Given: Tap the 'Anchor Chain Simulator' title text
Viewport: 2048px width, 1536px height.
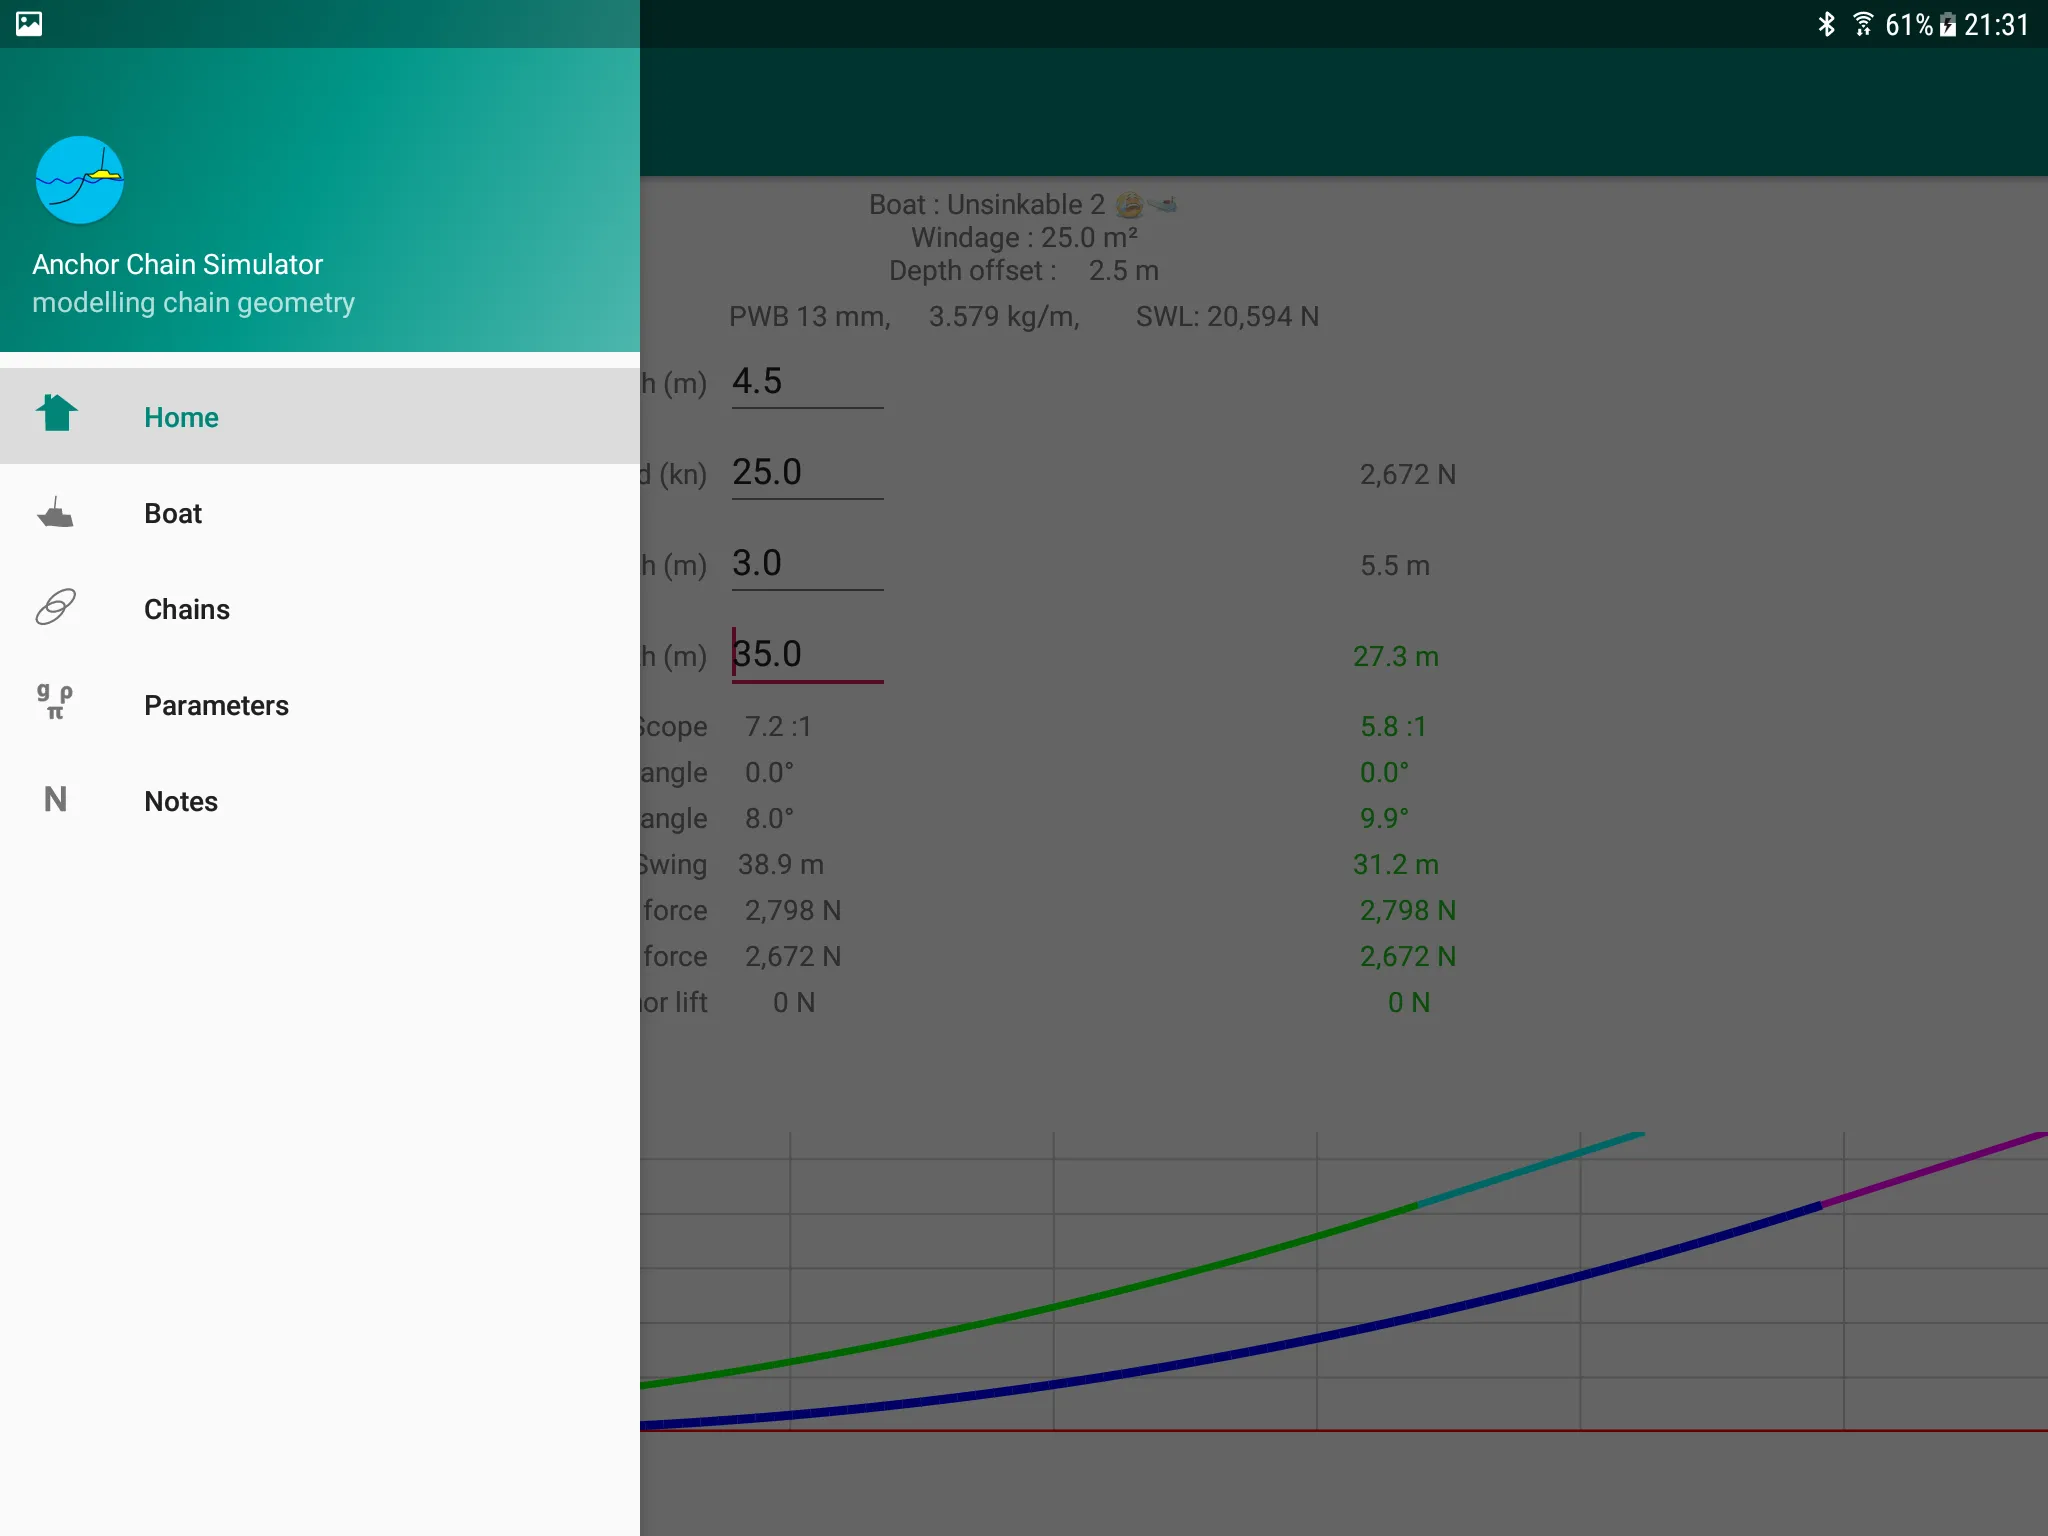Looking at the screenshot, I should (x=177, y=264).
